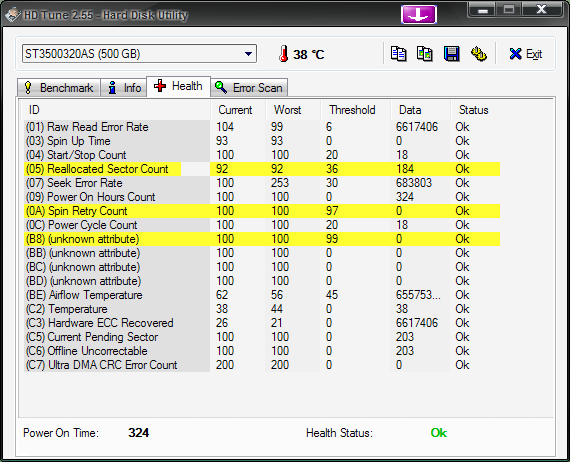
Task: Select the (C3) Hardware ECC Recovered row
Action: coord(262,323)
